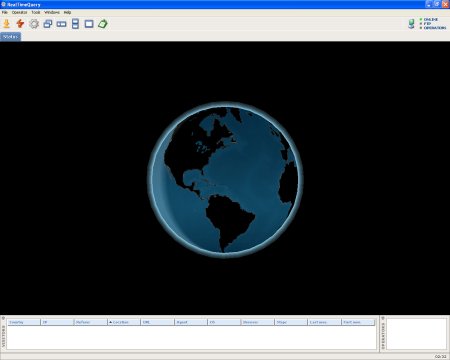Open the Operator menu
This screenshot has height=360, width=450.
[x=19, y=12]
